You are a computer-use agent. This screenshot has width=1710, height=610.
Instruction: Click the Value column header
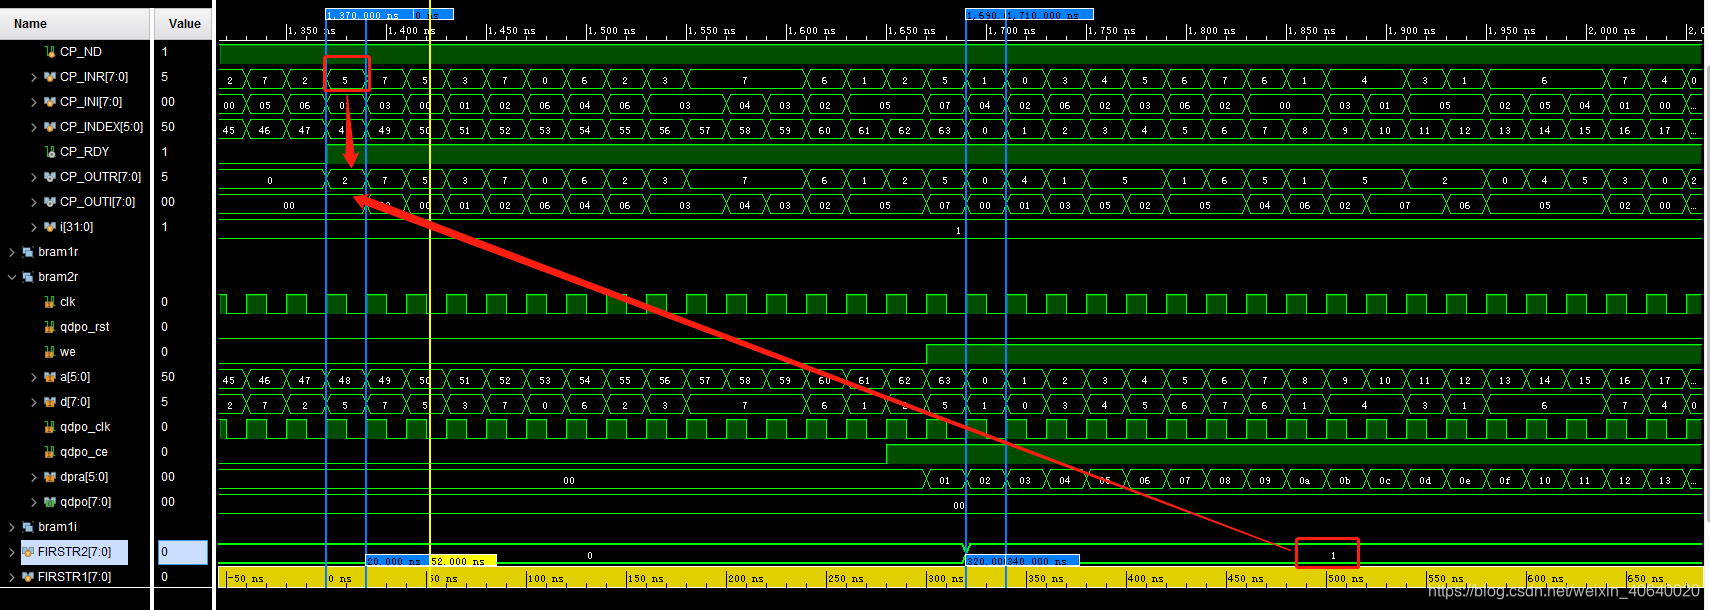[x=184, y=24]
